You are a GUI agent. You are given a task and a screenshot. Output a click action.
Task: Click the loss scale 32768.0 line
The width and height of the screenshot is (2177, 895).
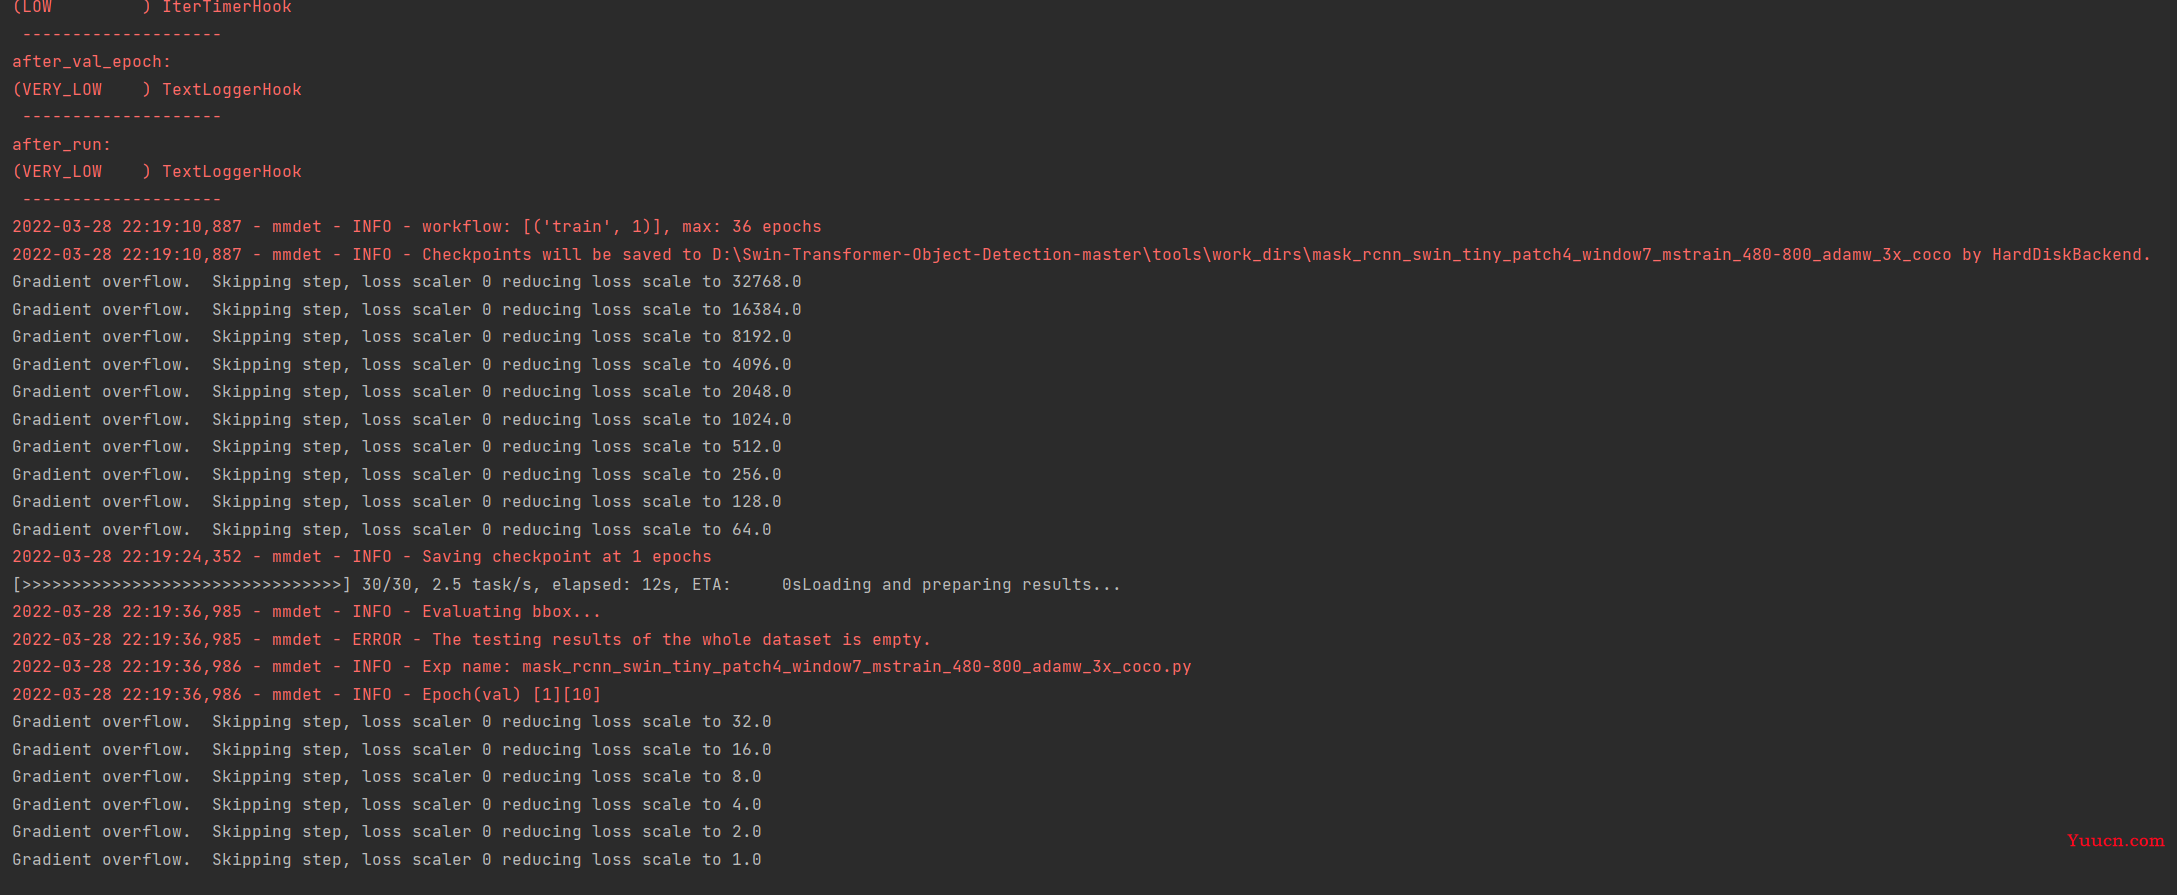(x=407, y=282)
